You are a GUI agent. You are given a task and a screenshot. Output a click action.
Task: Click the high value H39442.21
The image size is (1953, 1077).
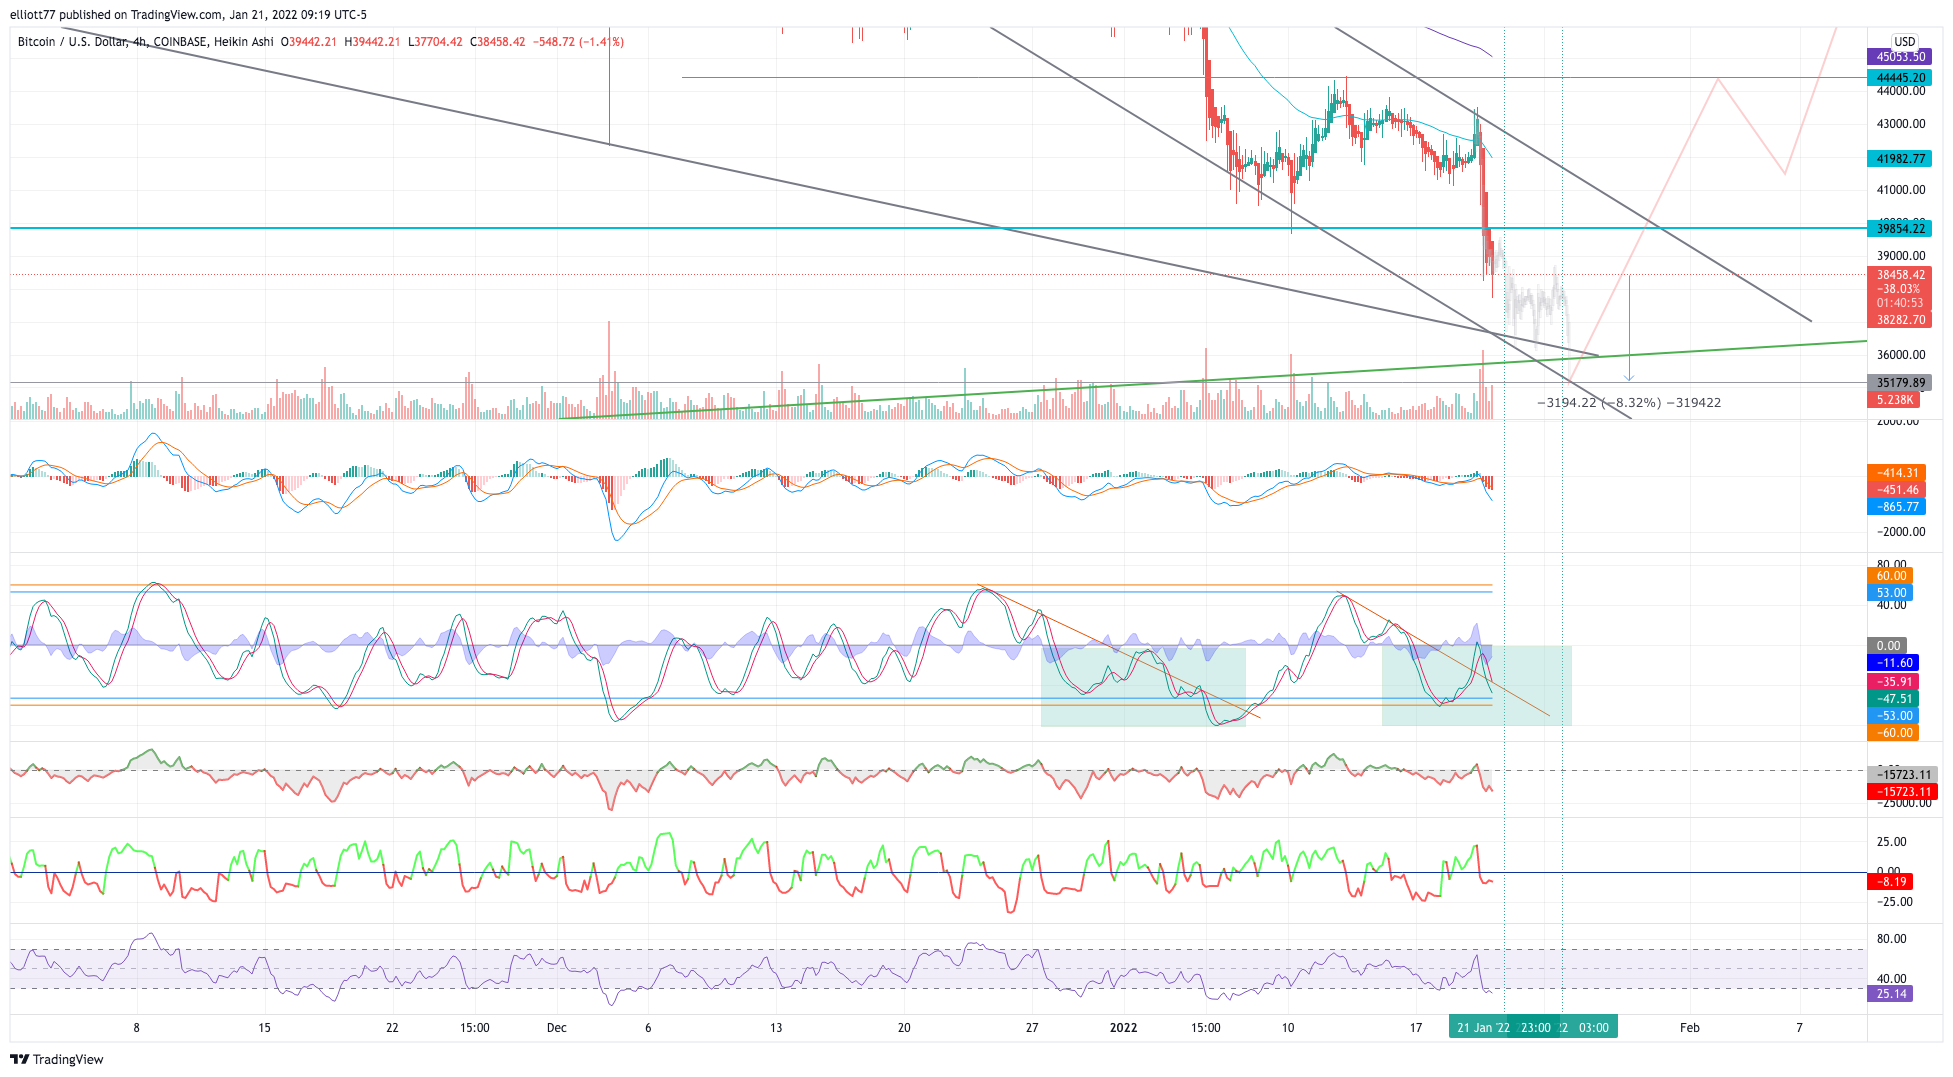click(x=372, y=42)
